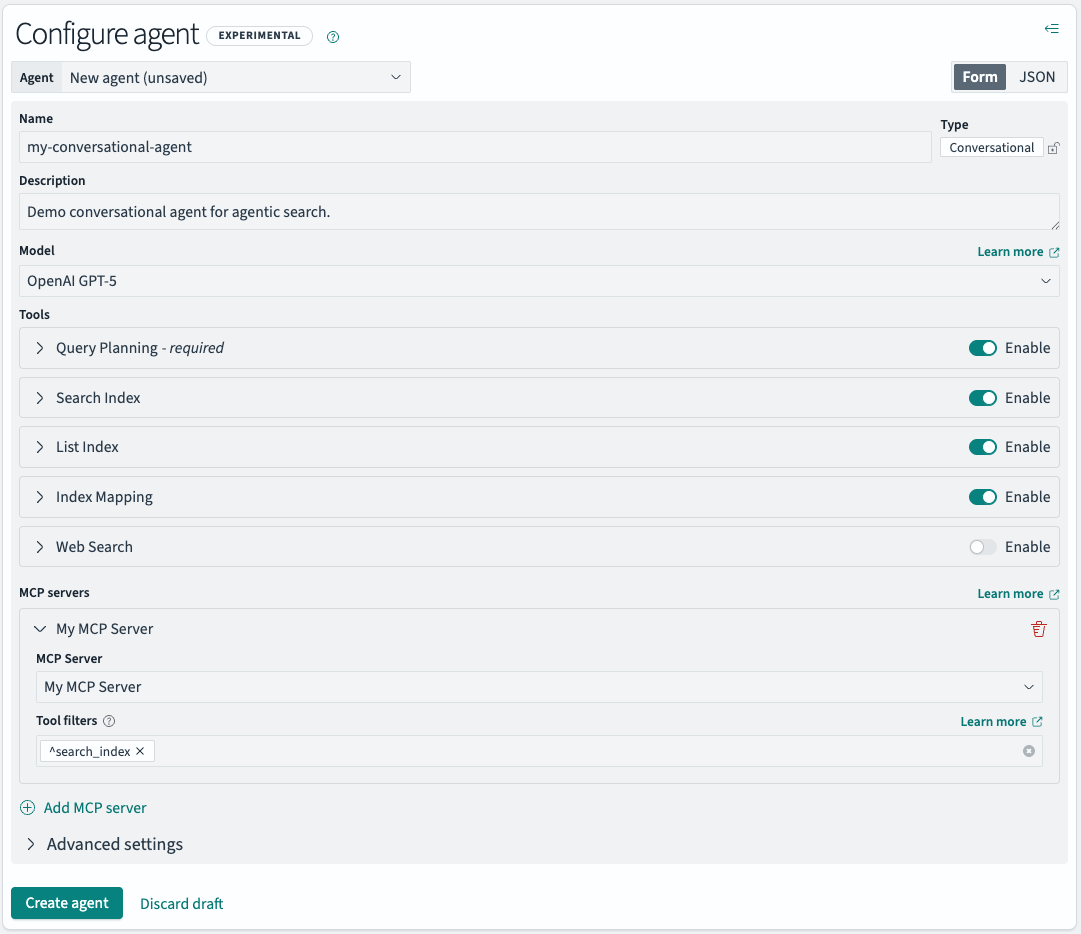The image size is (1081, 934).
Task: Discard the draft agent configuration
Action: 181,903
